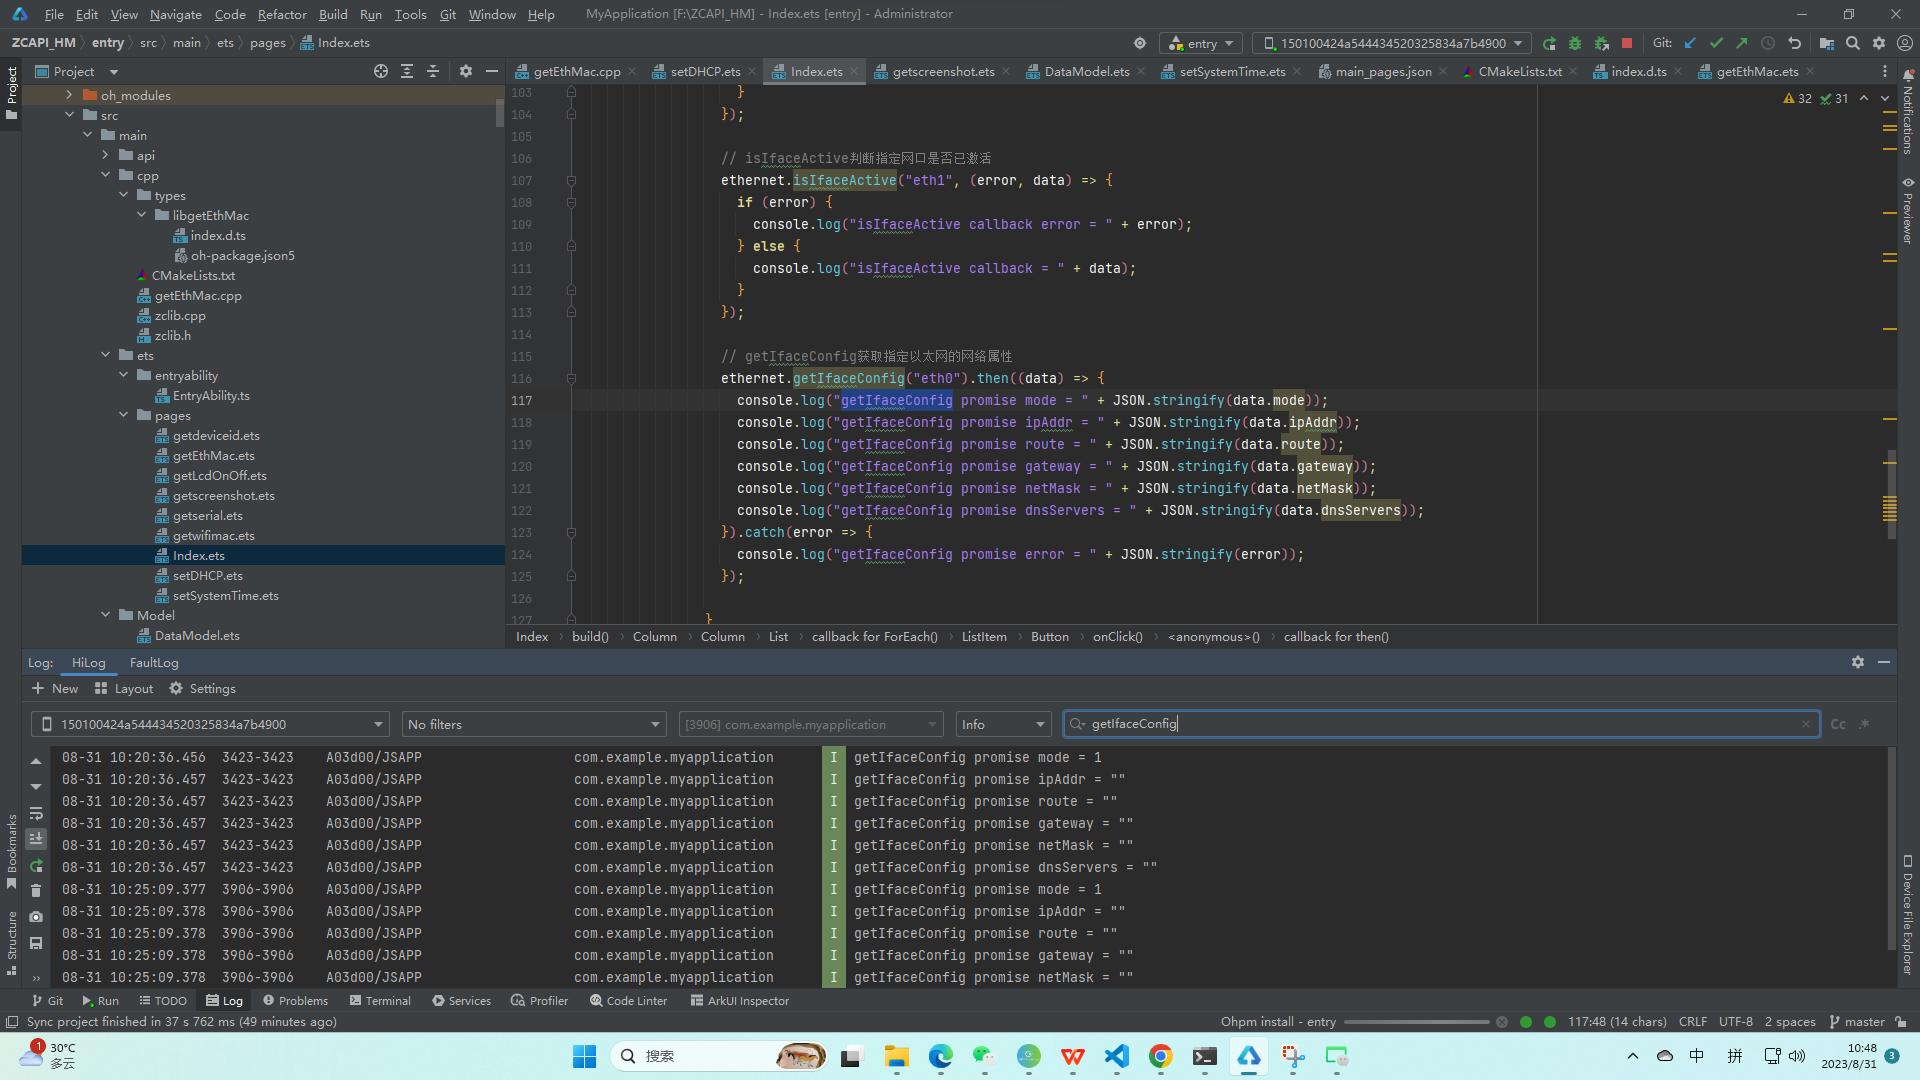Open device selector dropdown in top toolbar
This screenshot has height=1080, width=1920.
tap(1391, 43)
